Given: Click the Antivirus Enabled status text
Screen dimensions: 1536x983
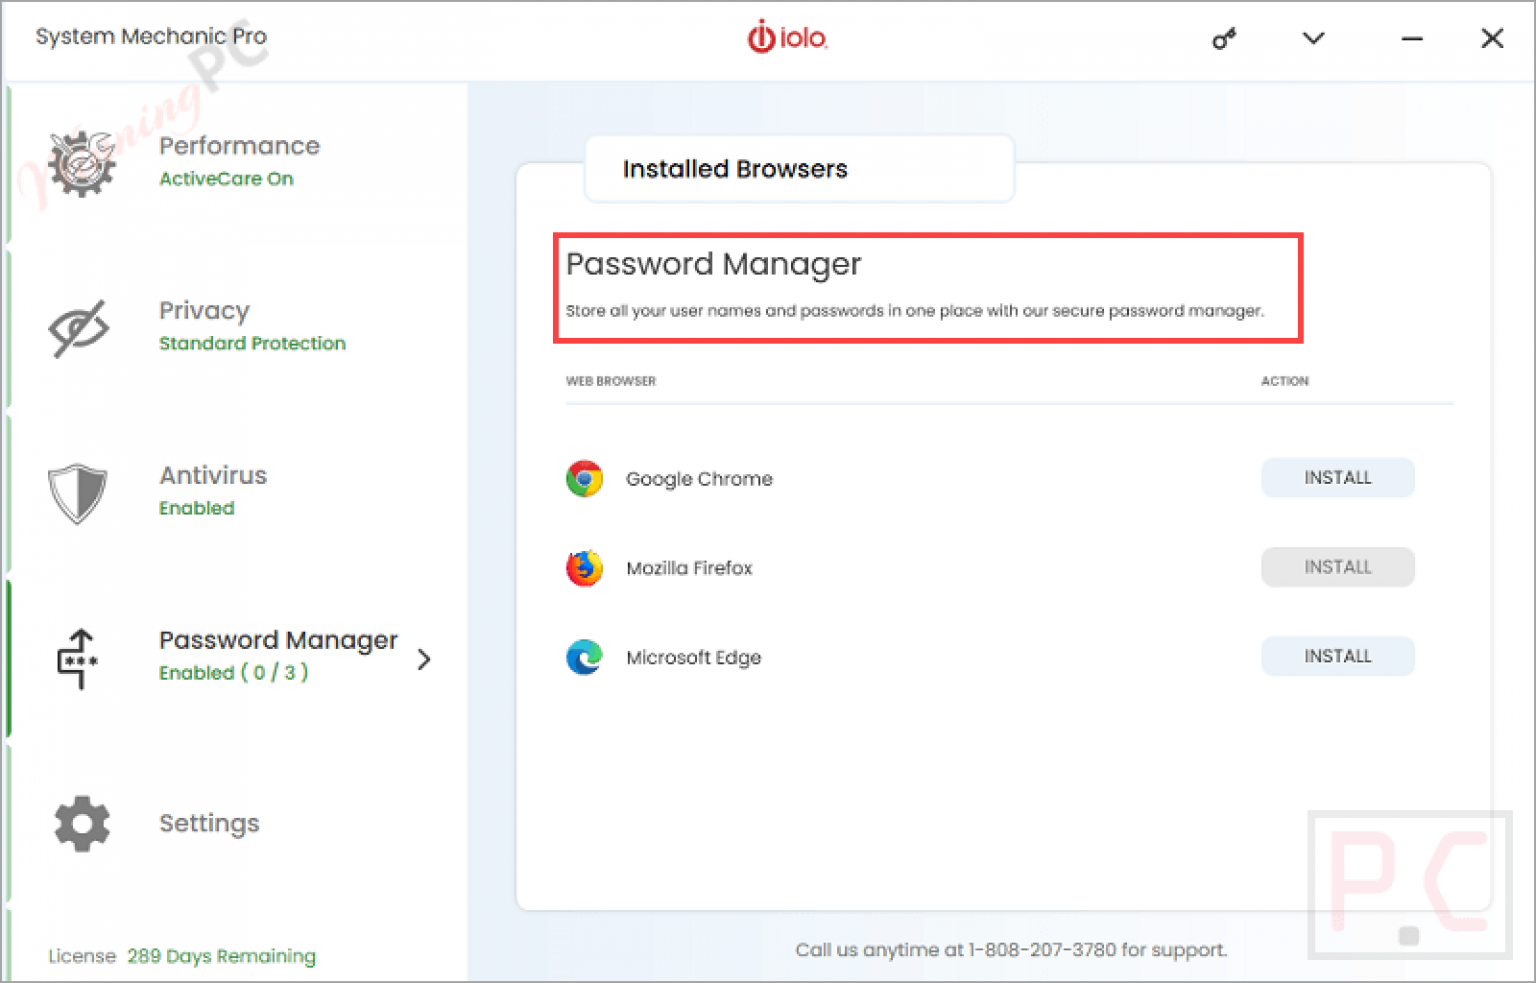Looking at the screenshot, I should point(196,508).
